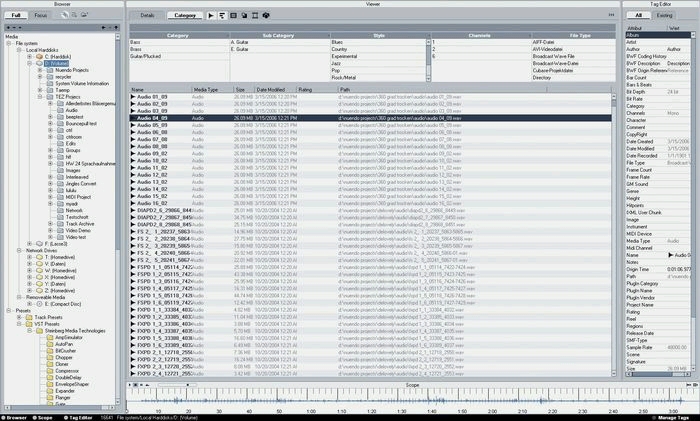700x421 pixels.
Task: Switch to the All tab in Tag Editor
Action: (x=638, y=15)
